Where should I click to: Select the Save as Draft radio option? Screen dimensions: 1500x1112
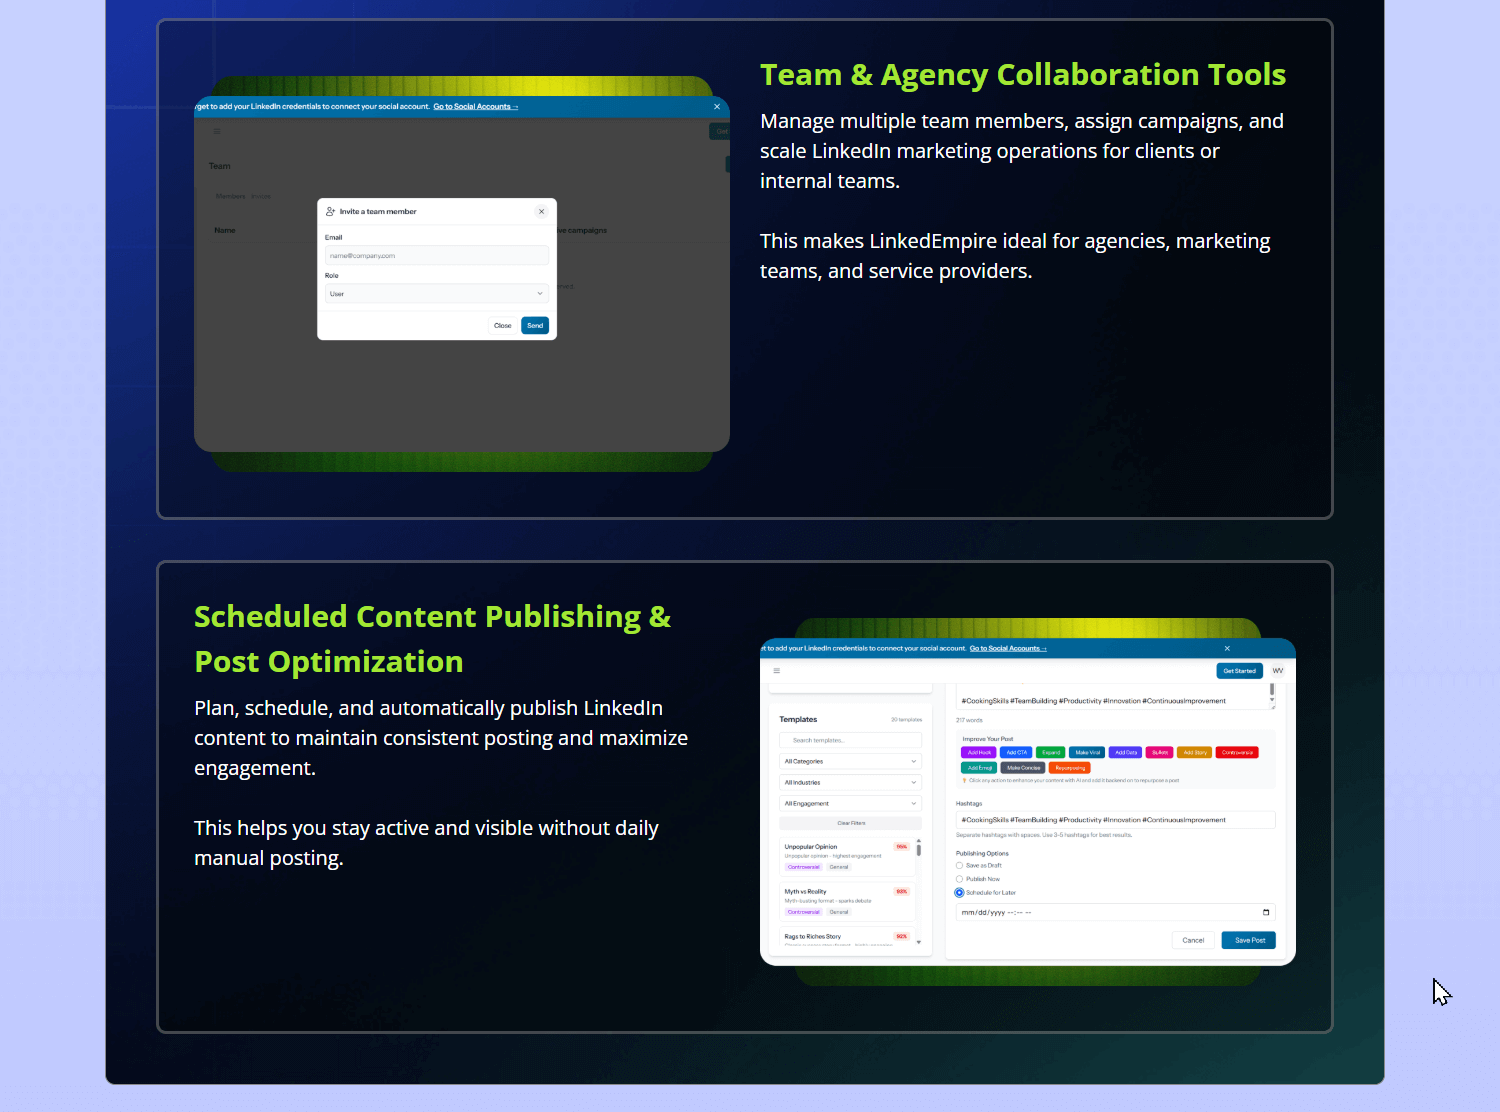pos(960,866)
